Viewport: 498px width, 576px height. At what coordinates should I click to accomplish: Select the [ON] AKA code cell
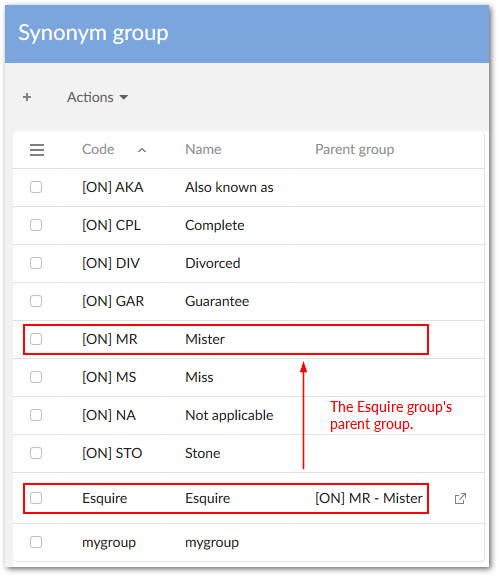click(x=113, y=187)
